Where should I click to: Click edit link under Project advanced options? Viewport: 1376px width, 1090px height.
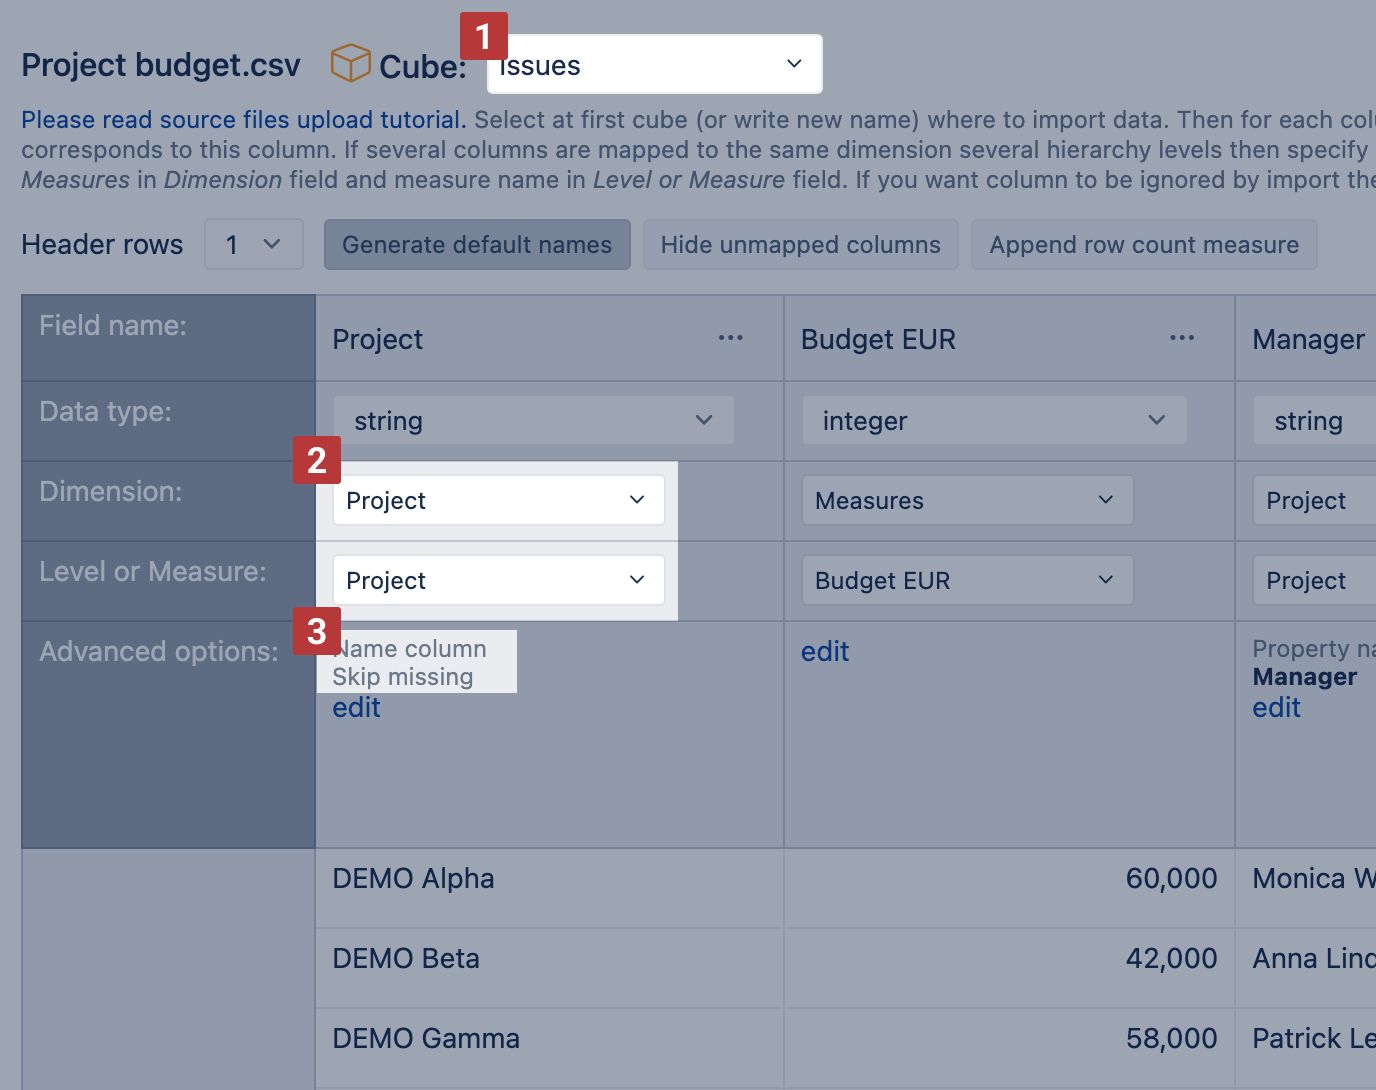coord(356,708)
